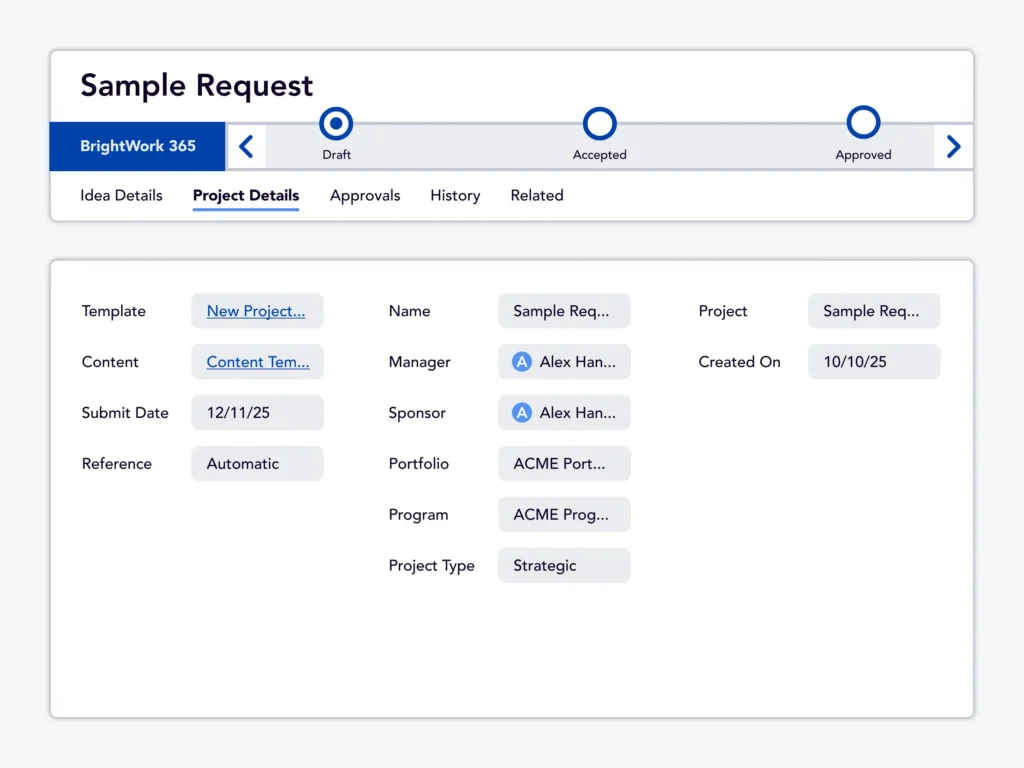This screenshot has width=1024, height=768.
Task: Open the Content Template link
Action: 257,362
